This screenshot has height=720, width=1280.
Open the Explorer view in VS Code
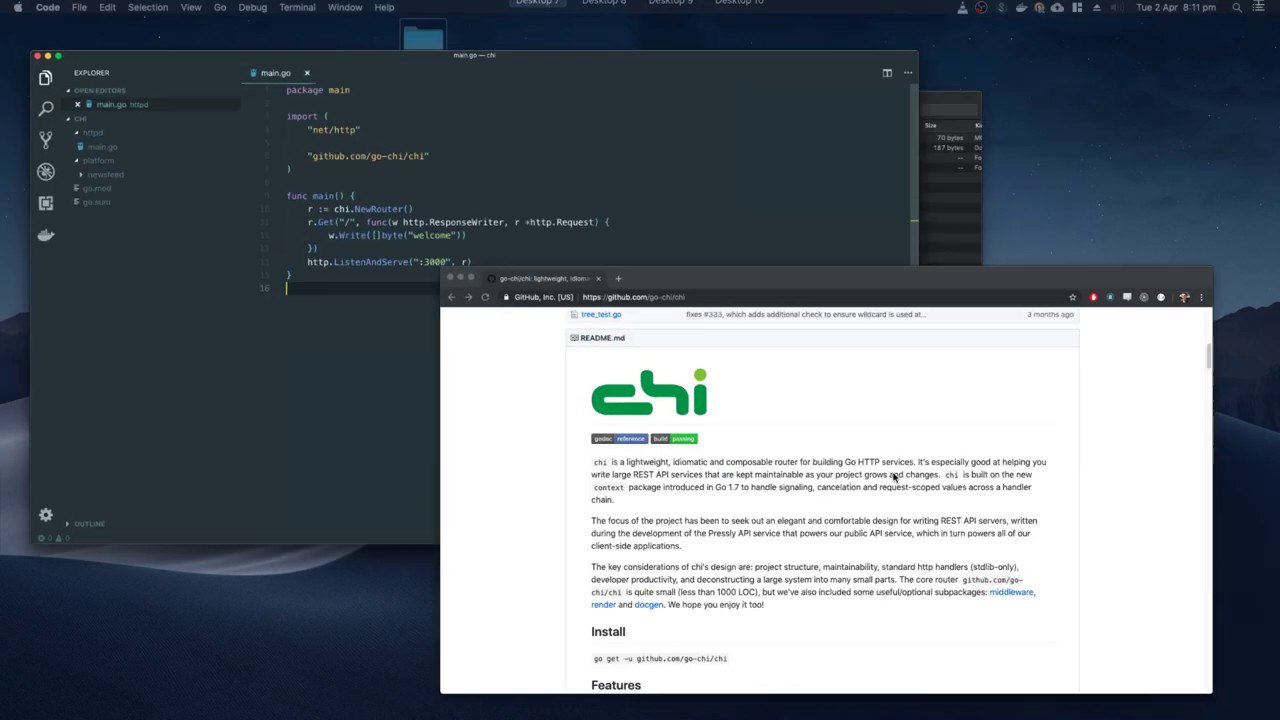coord(45,78)
